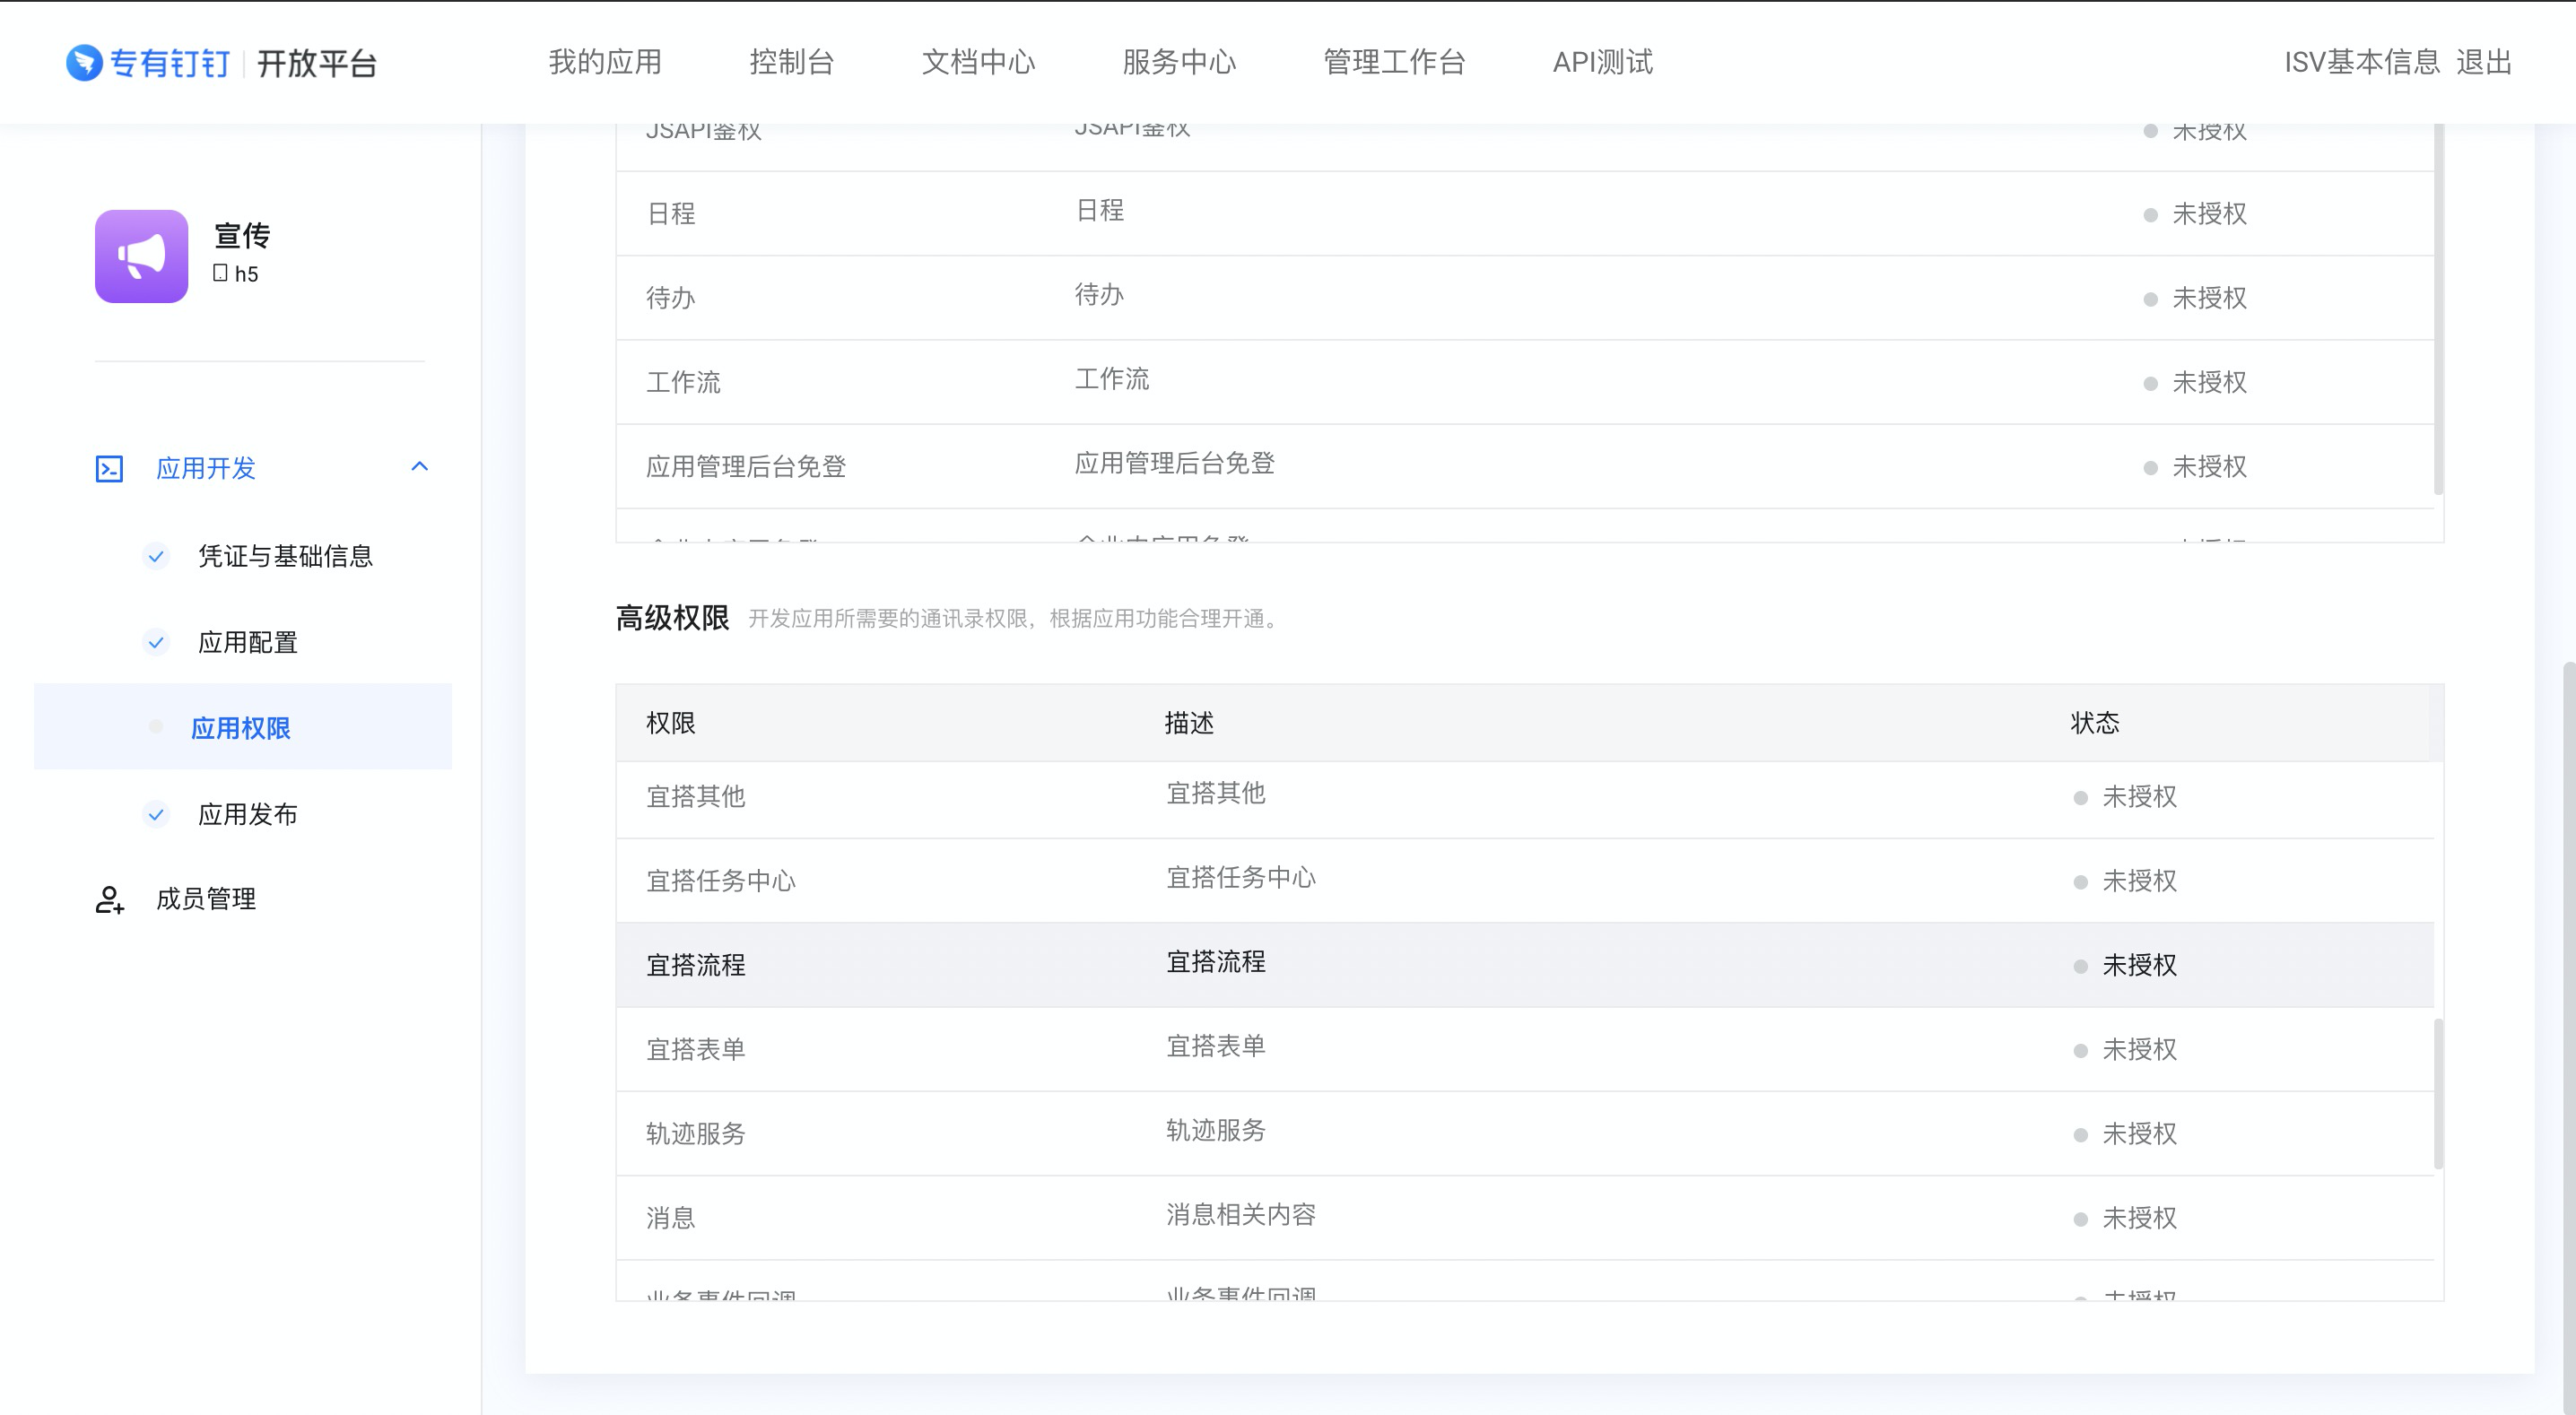Viewport: 2576px width, 1415px height.
Task: Open the API测试 page
Action: [1602, 62]
